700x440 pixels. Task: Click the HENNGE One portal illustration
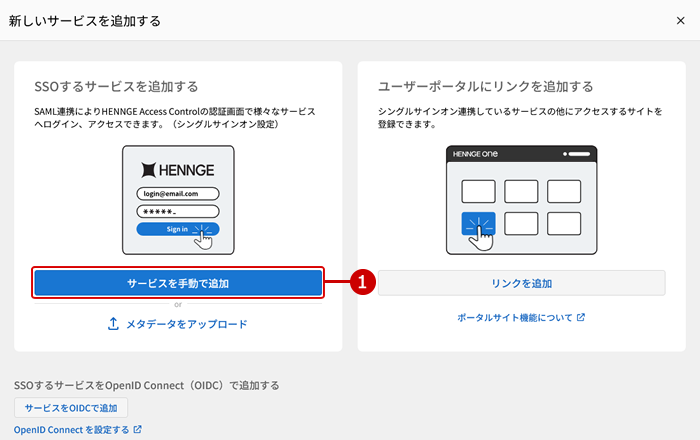521,200
